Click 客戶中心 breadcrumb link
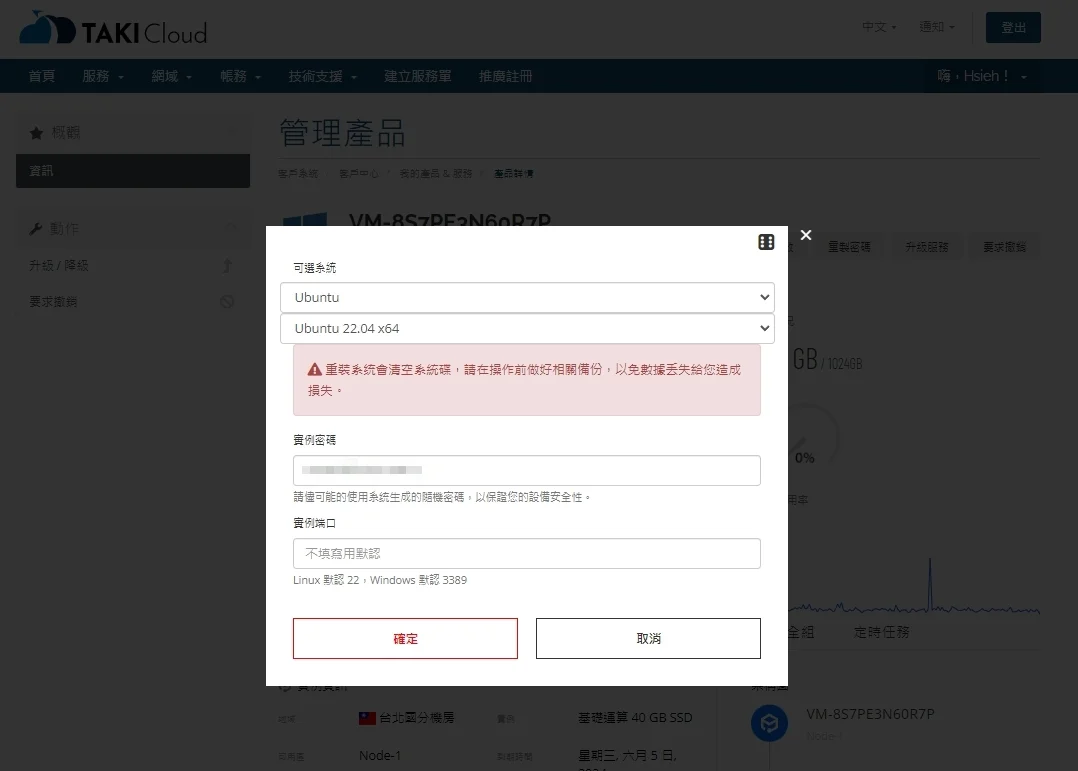This screenshot has width=1078, height=771. click(x=358, y=174)
